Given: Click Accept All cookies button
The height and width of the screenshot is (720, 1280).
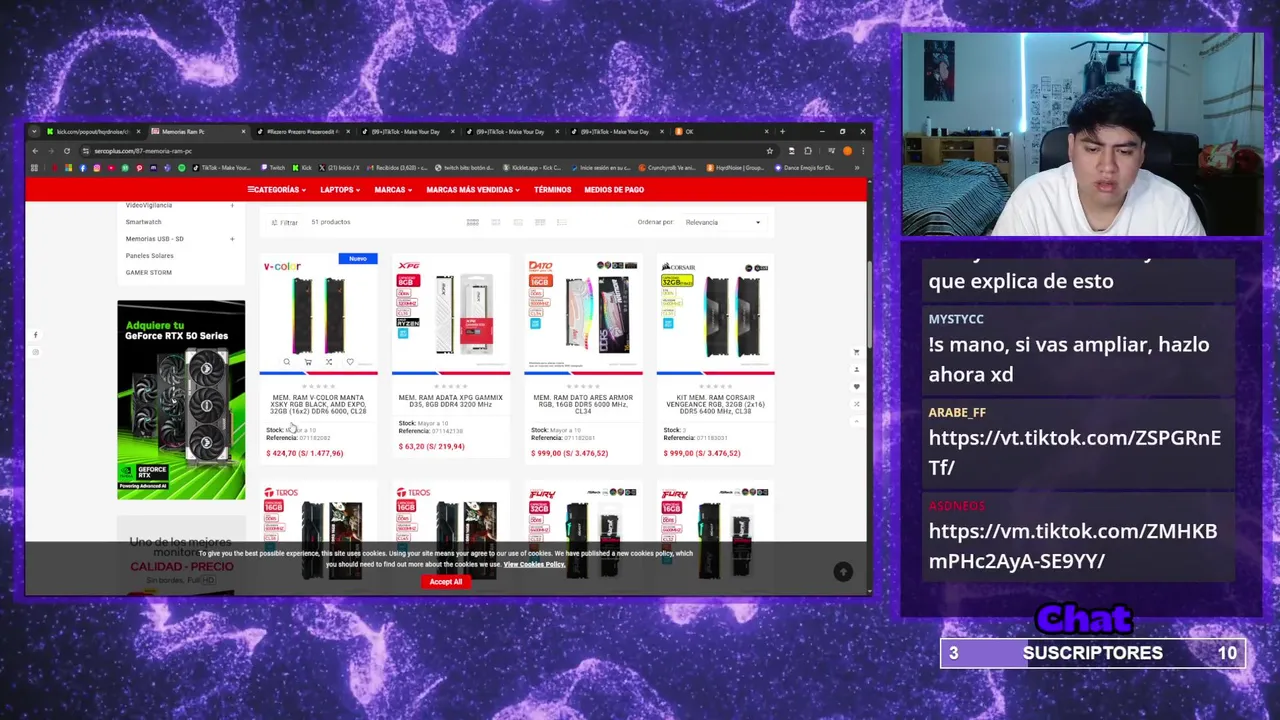Looking at the screenshot, I should click(x=446, y=582).
